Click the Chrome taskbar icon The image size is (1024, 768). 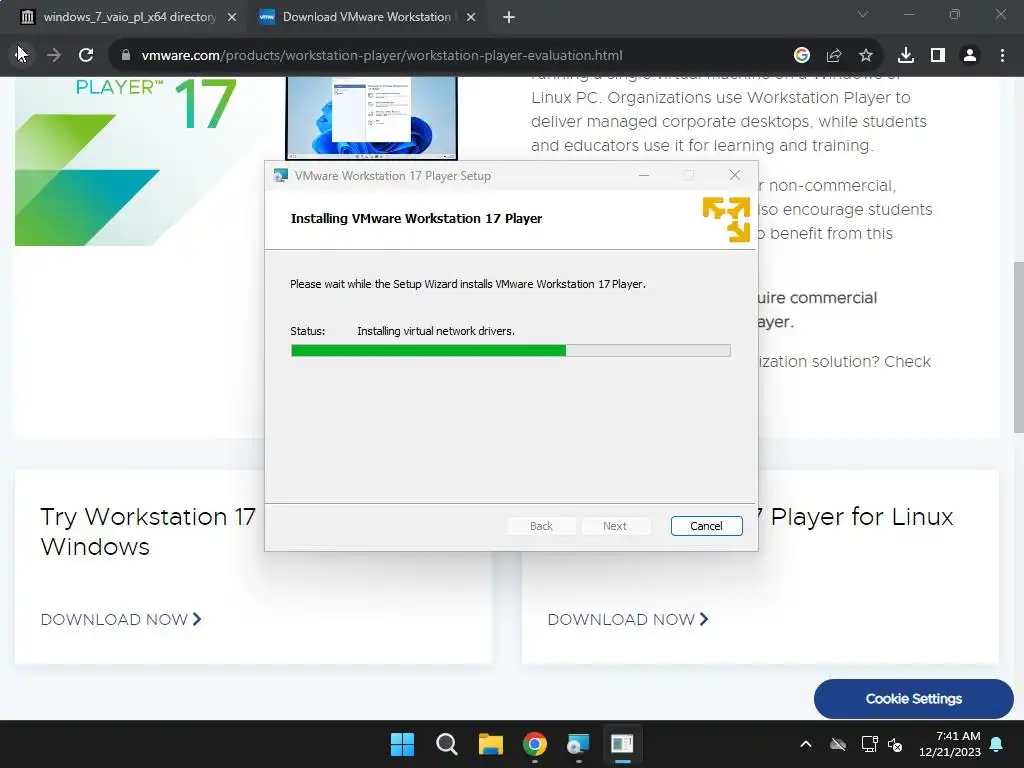534,744
